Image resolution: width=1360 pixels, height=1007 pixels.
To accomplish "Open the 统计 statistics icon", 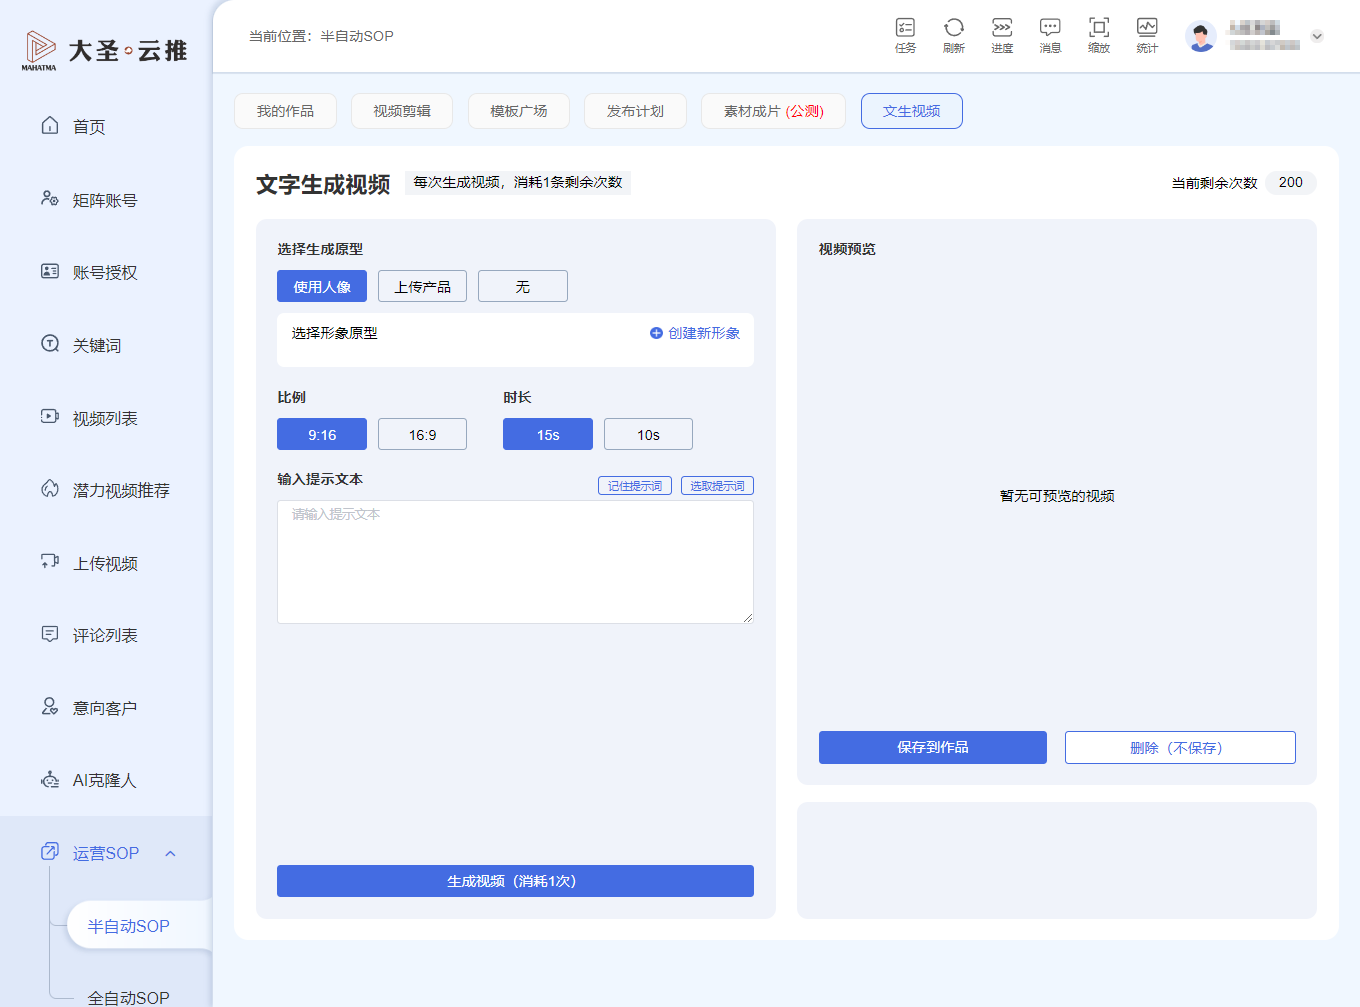I will coord(1147,35).
